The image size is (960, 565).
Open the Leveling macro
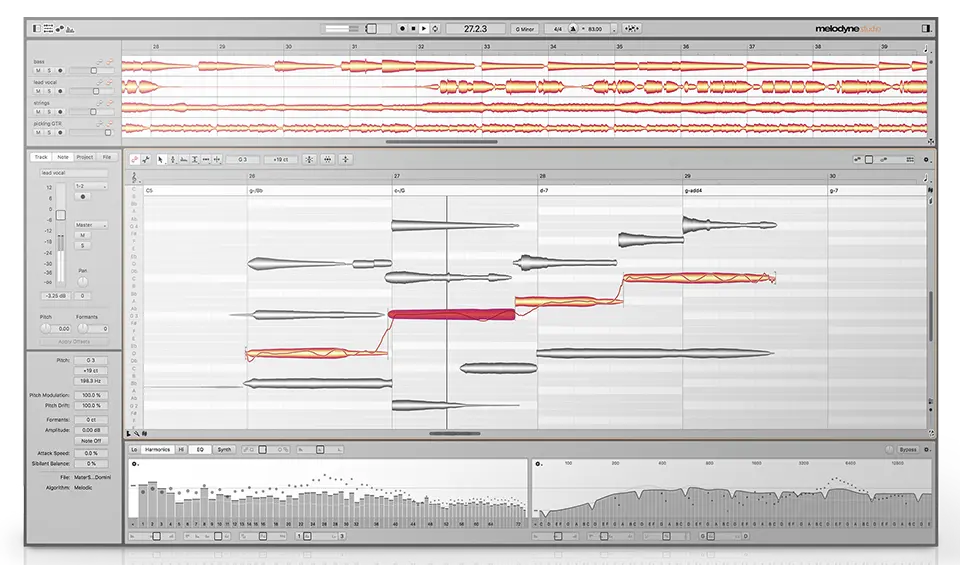tap(345, 159)
